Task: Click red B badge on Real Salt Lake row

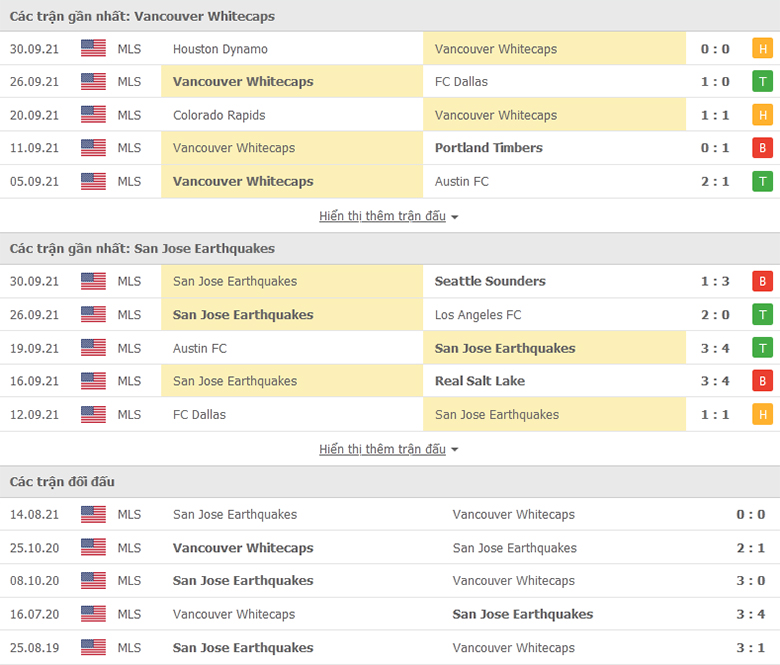Action: point(762,381)
